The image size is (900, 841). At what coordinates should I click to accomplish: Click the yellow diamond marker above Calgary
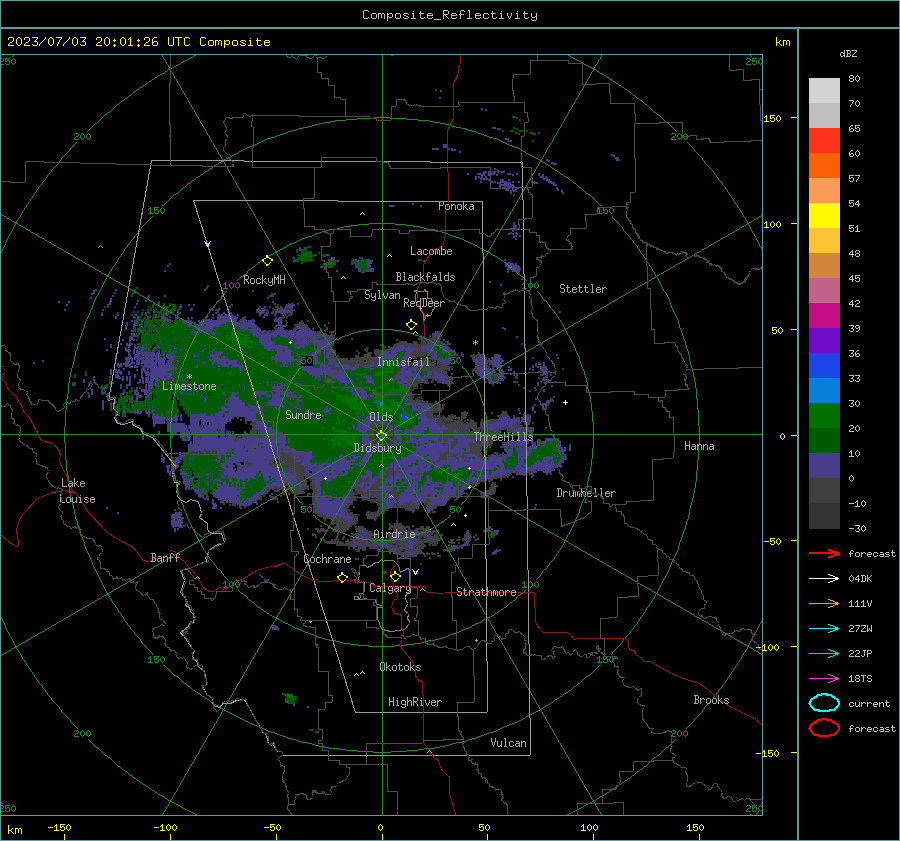(x=395, y=576)
